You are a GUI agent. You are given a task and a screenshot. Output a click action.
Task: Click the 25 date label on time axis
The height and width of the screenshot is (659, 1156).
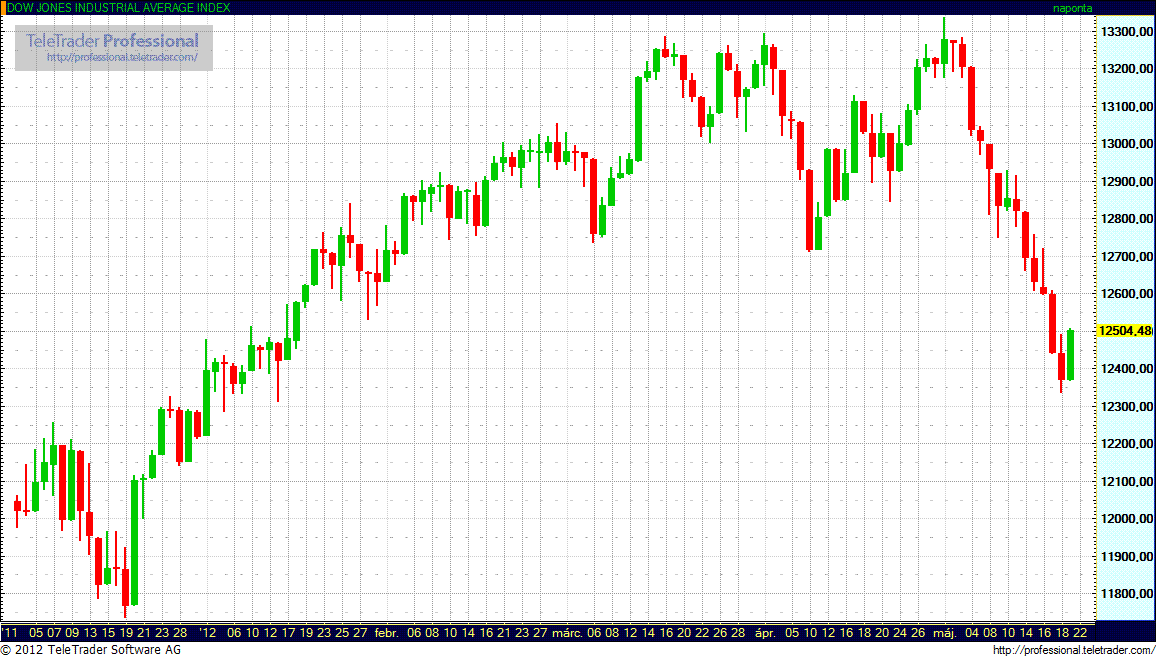click(x=342, y=633)
